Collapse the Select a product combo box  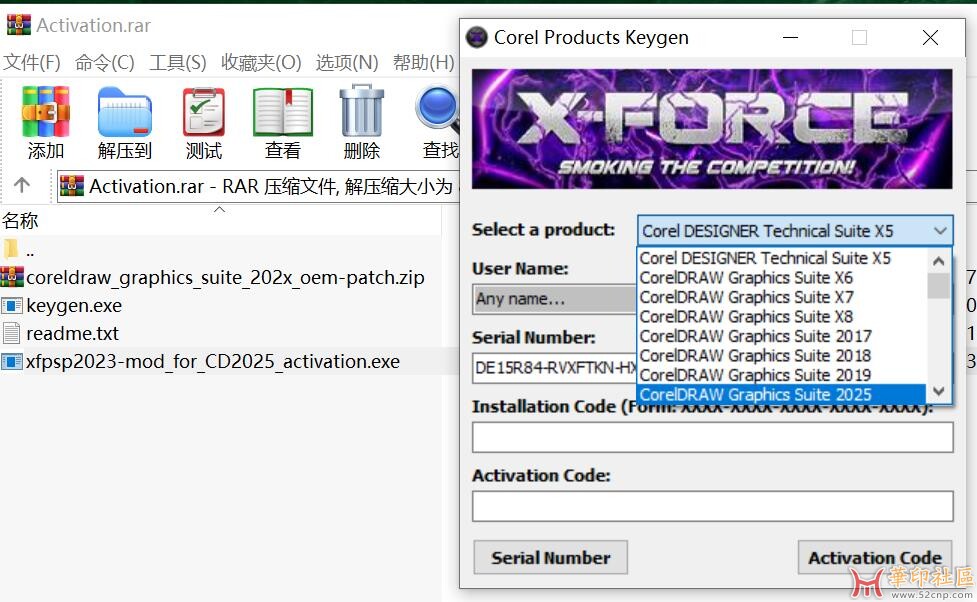point(940,231)
